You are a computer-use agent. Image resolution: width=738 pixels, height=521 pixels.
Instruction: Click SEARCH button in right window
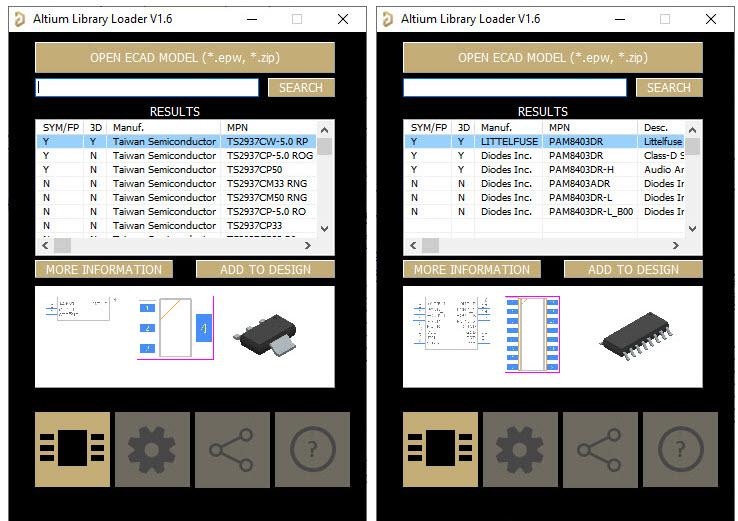point(669,88)
